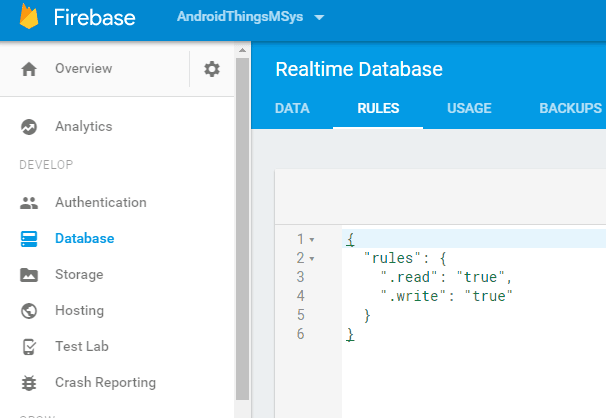Go to Crash Reporting section
606x418 pixels.
click(105, 383)
